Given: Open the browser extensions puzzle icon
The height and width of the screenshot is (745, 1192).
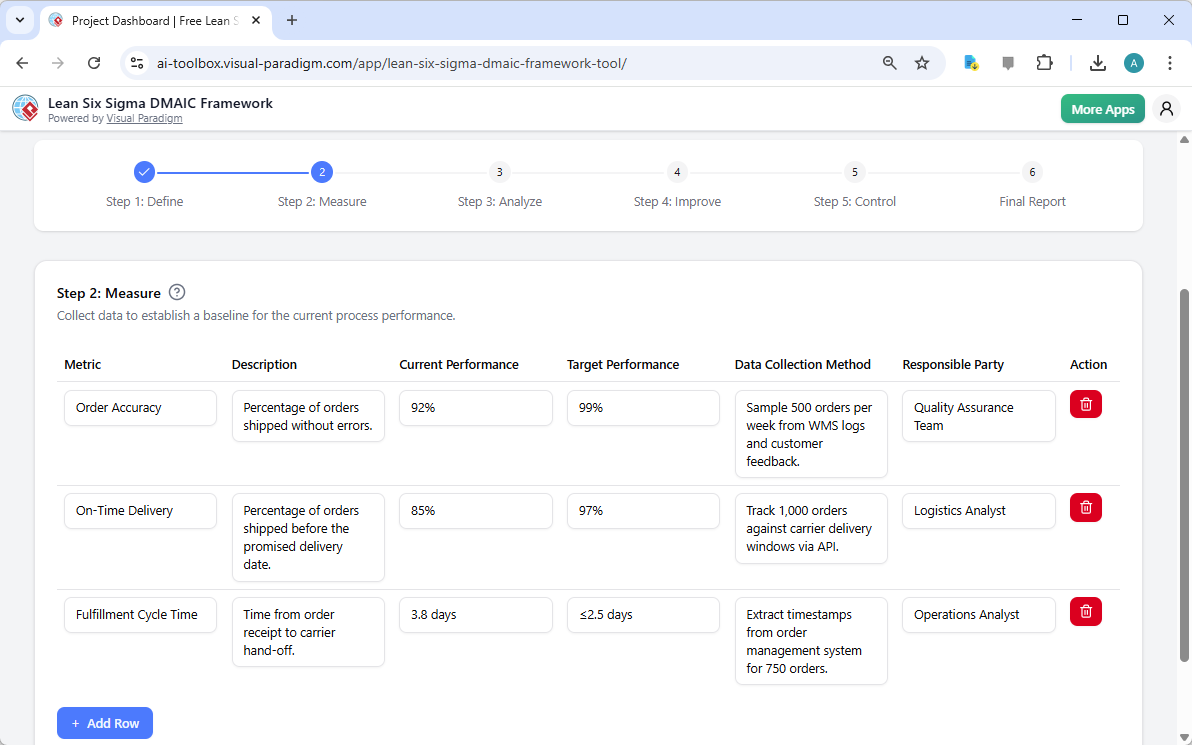Looking at the screenshot, I should click(1044, 62).
